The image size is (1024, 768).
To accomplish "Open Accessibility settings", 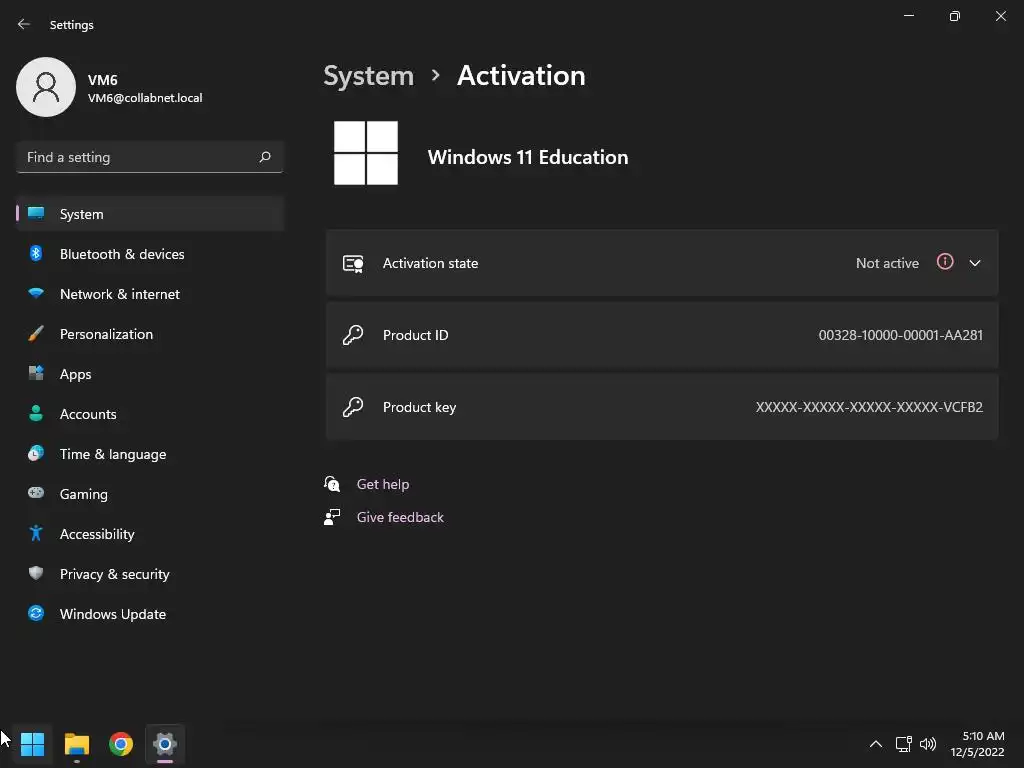I will [x=150, y=534].
